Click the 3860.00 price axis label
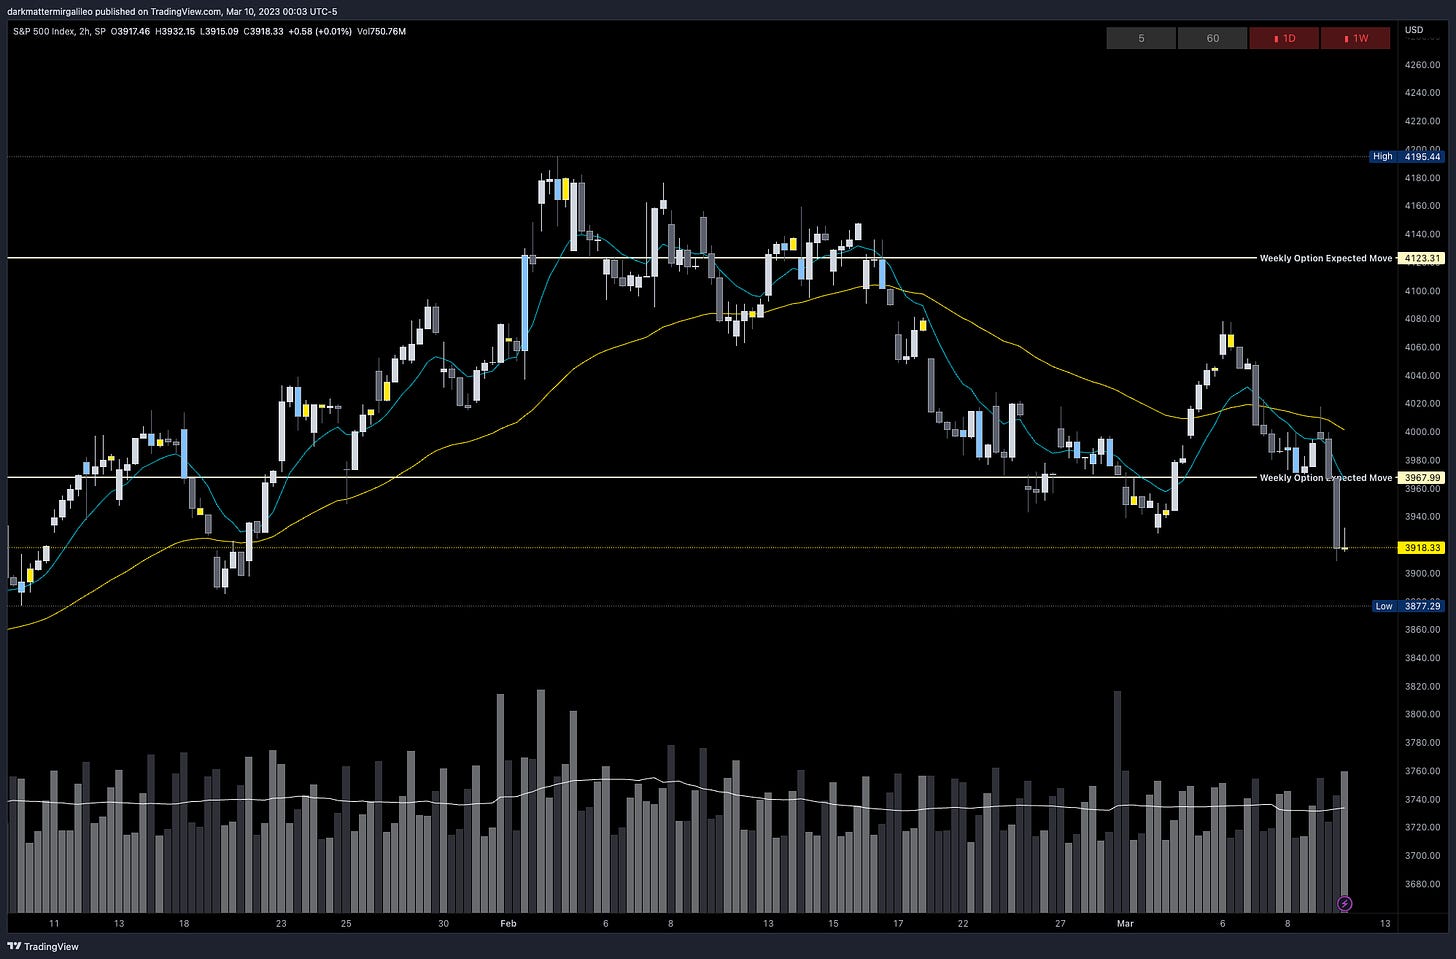 (1422, 630)
